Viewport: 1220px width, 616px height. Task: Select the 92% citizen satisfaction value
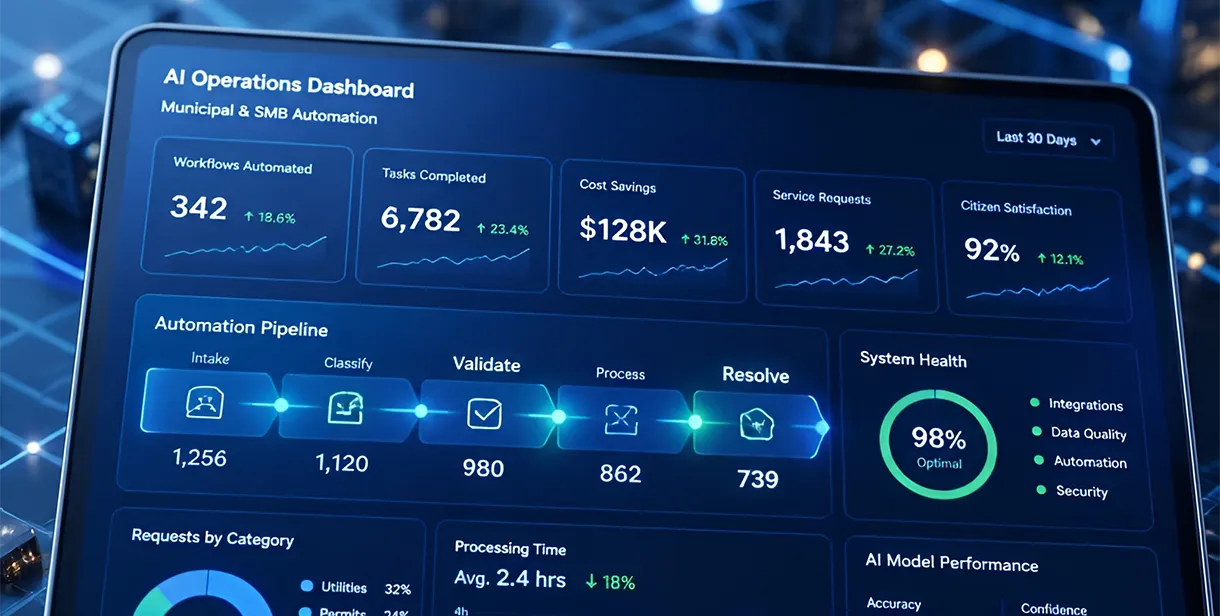click(991, 249)
